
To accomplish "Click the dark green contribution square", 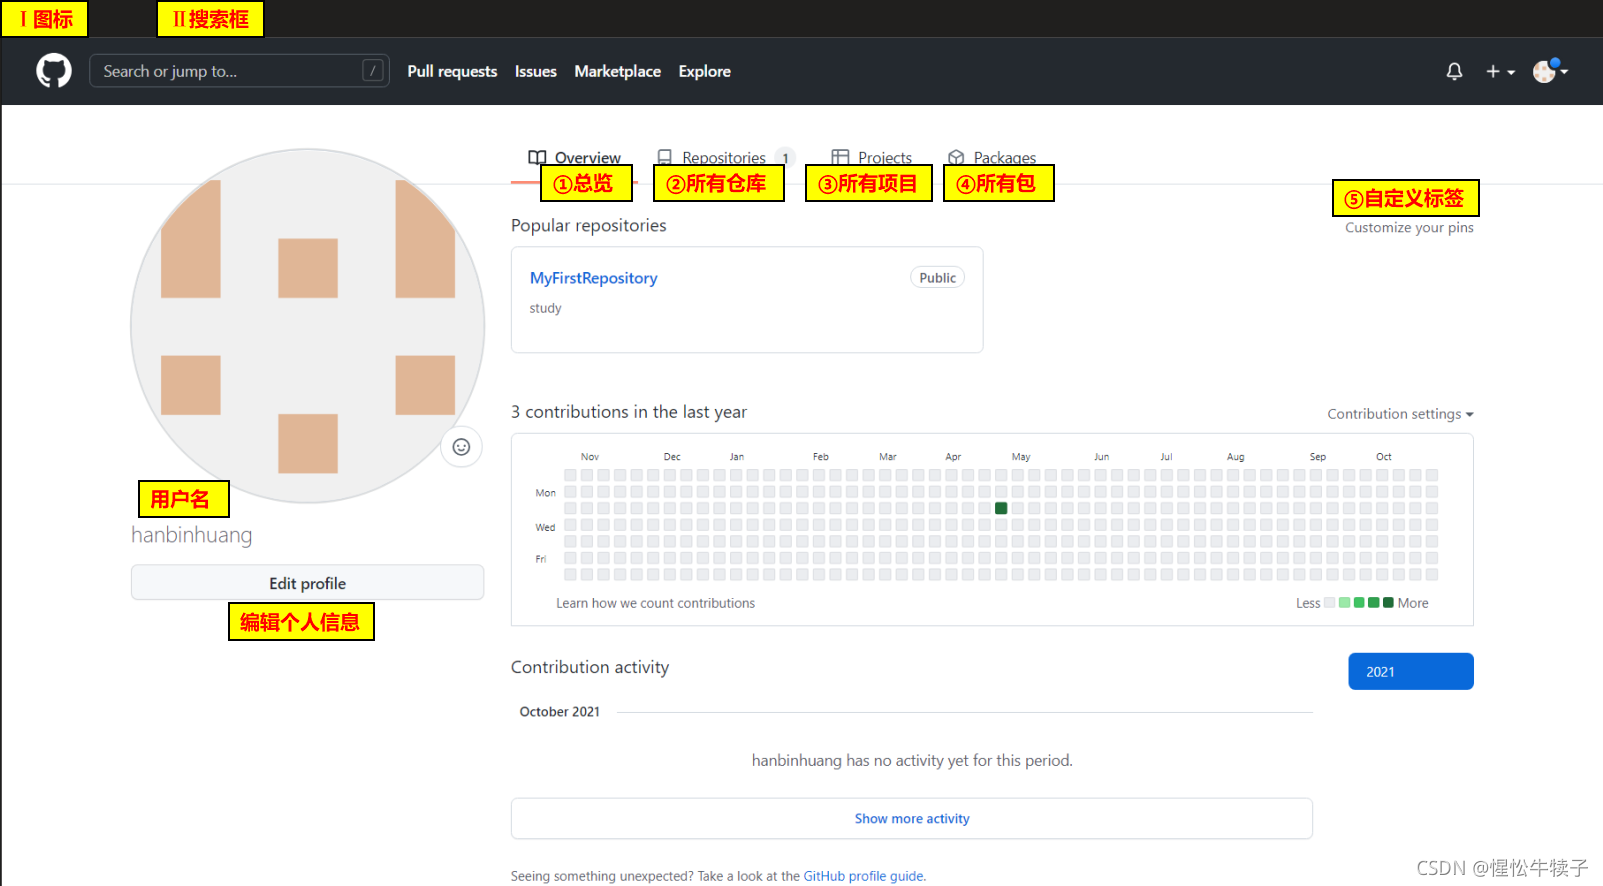I will [x=1001, y=508].
